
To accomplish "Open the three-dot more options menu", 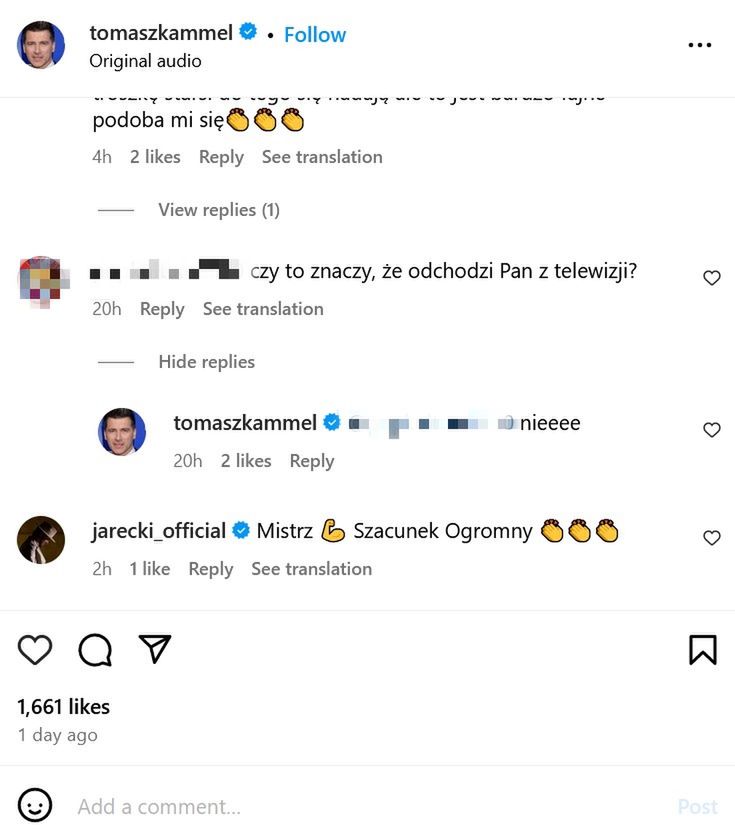I will point(700,45).
